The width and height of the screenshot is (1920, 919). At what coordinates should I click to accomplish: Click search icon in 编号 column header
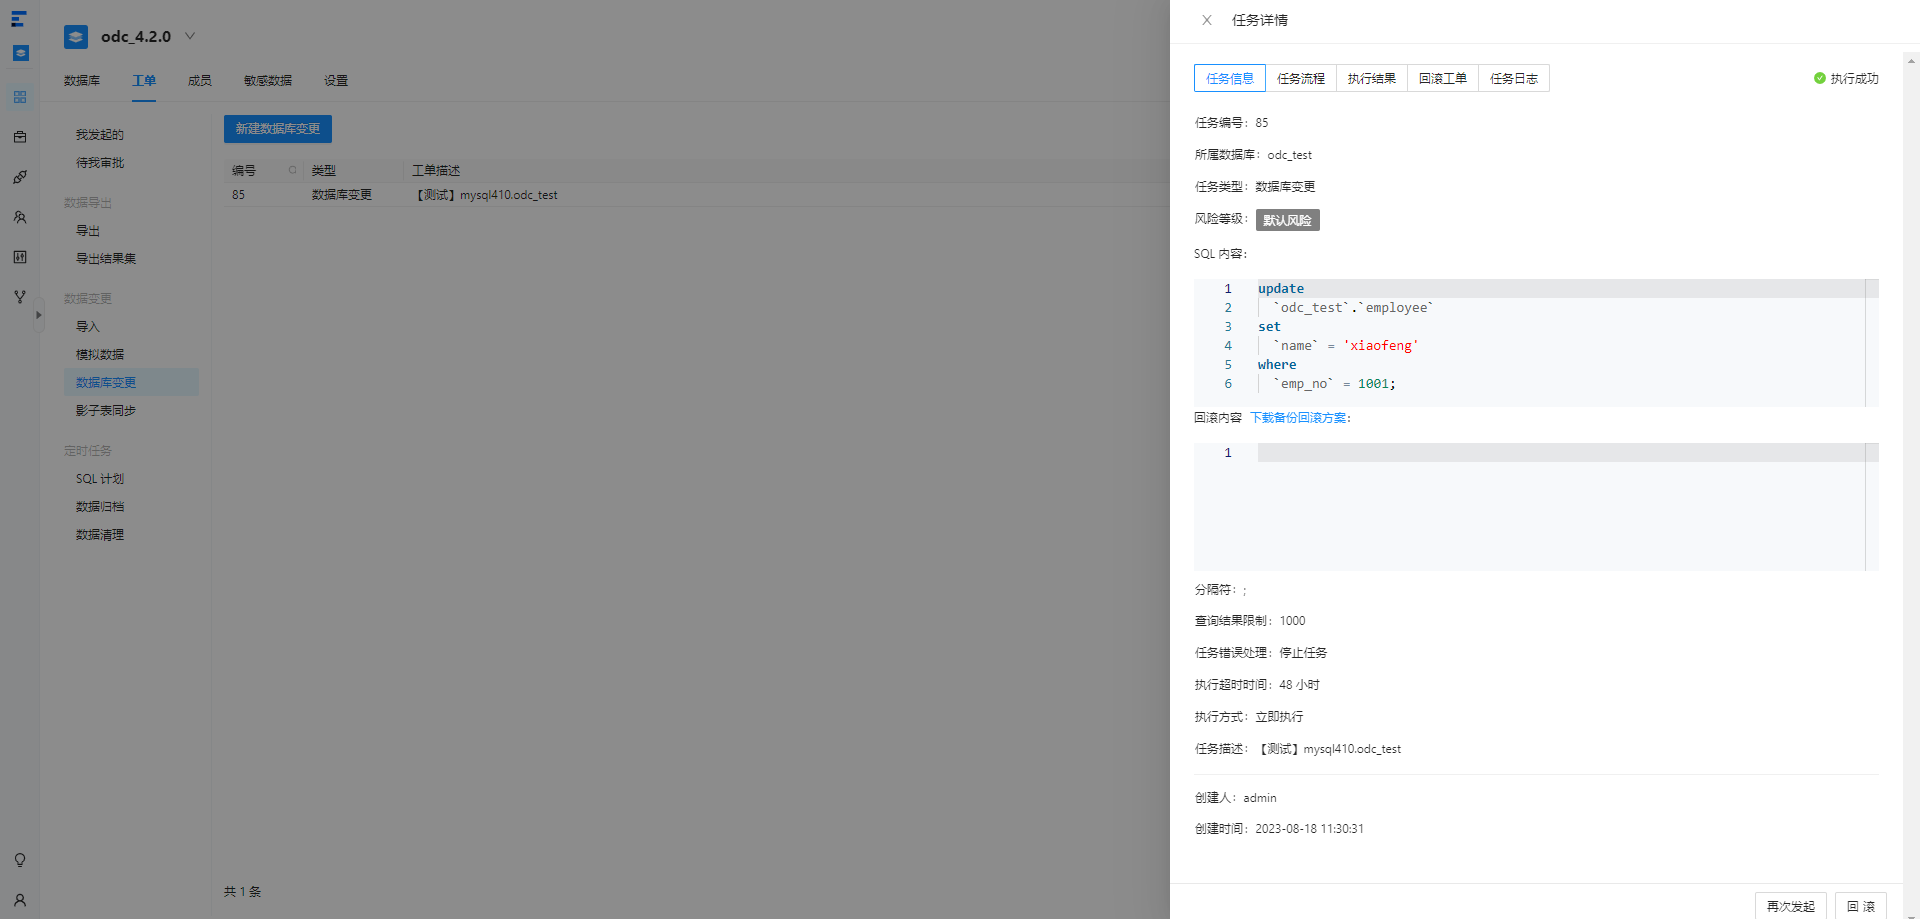pos(293,170)
